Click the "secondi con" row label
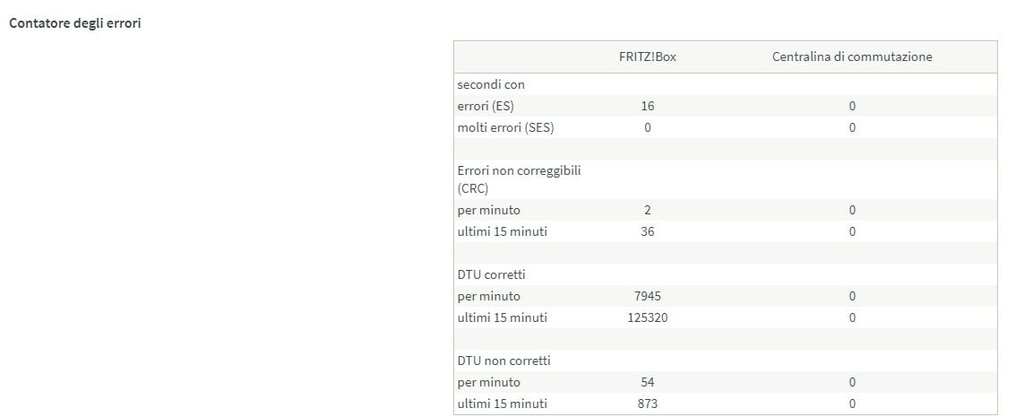The width and height of the screenshot is (1024, 417). 491,84
